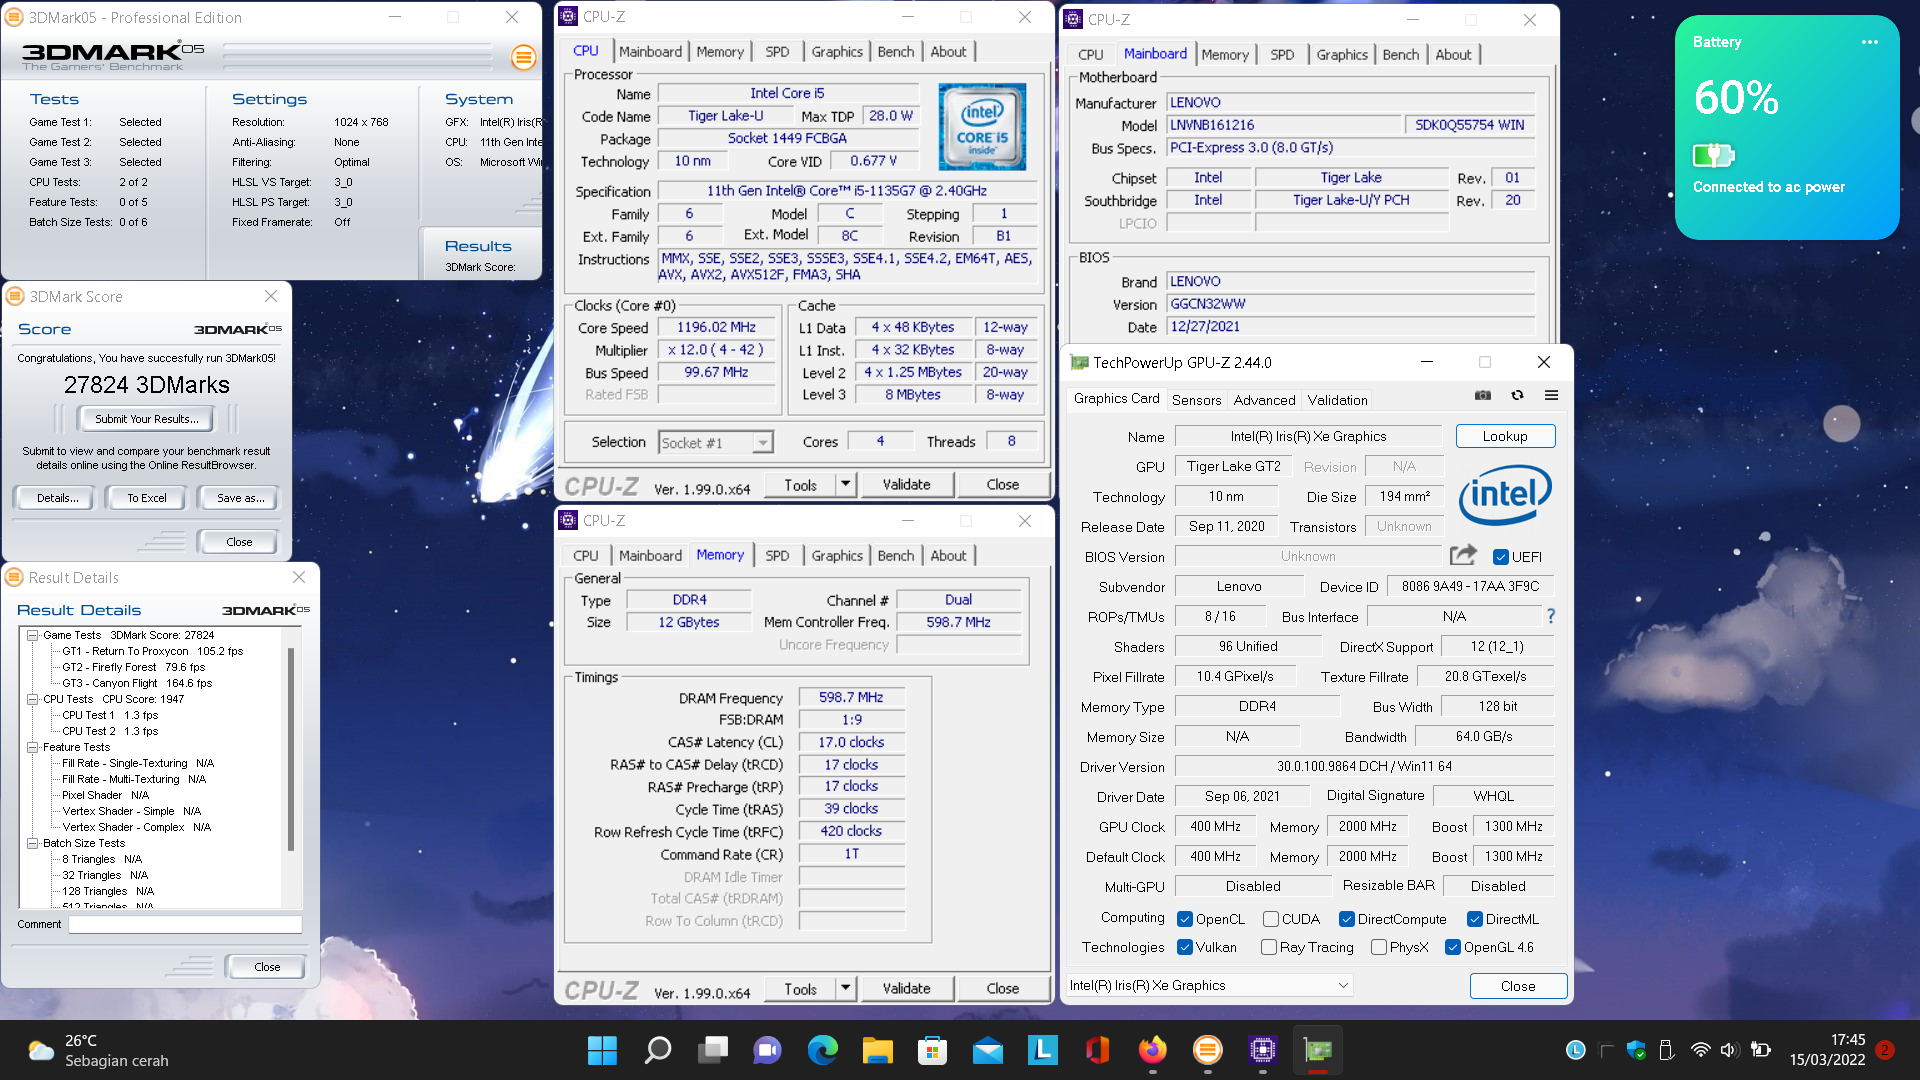Toggle the Vulkan checkbox
The image size is (1920, 1080).
[1185, 947]
